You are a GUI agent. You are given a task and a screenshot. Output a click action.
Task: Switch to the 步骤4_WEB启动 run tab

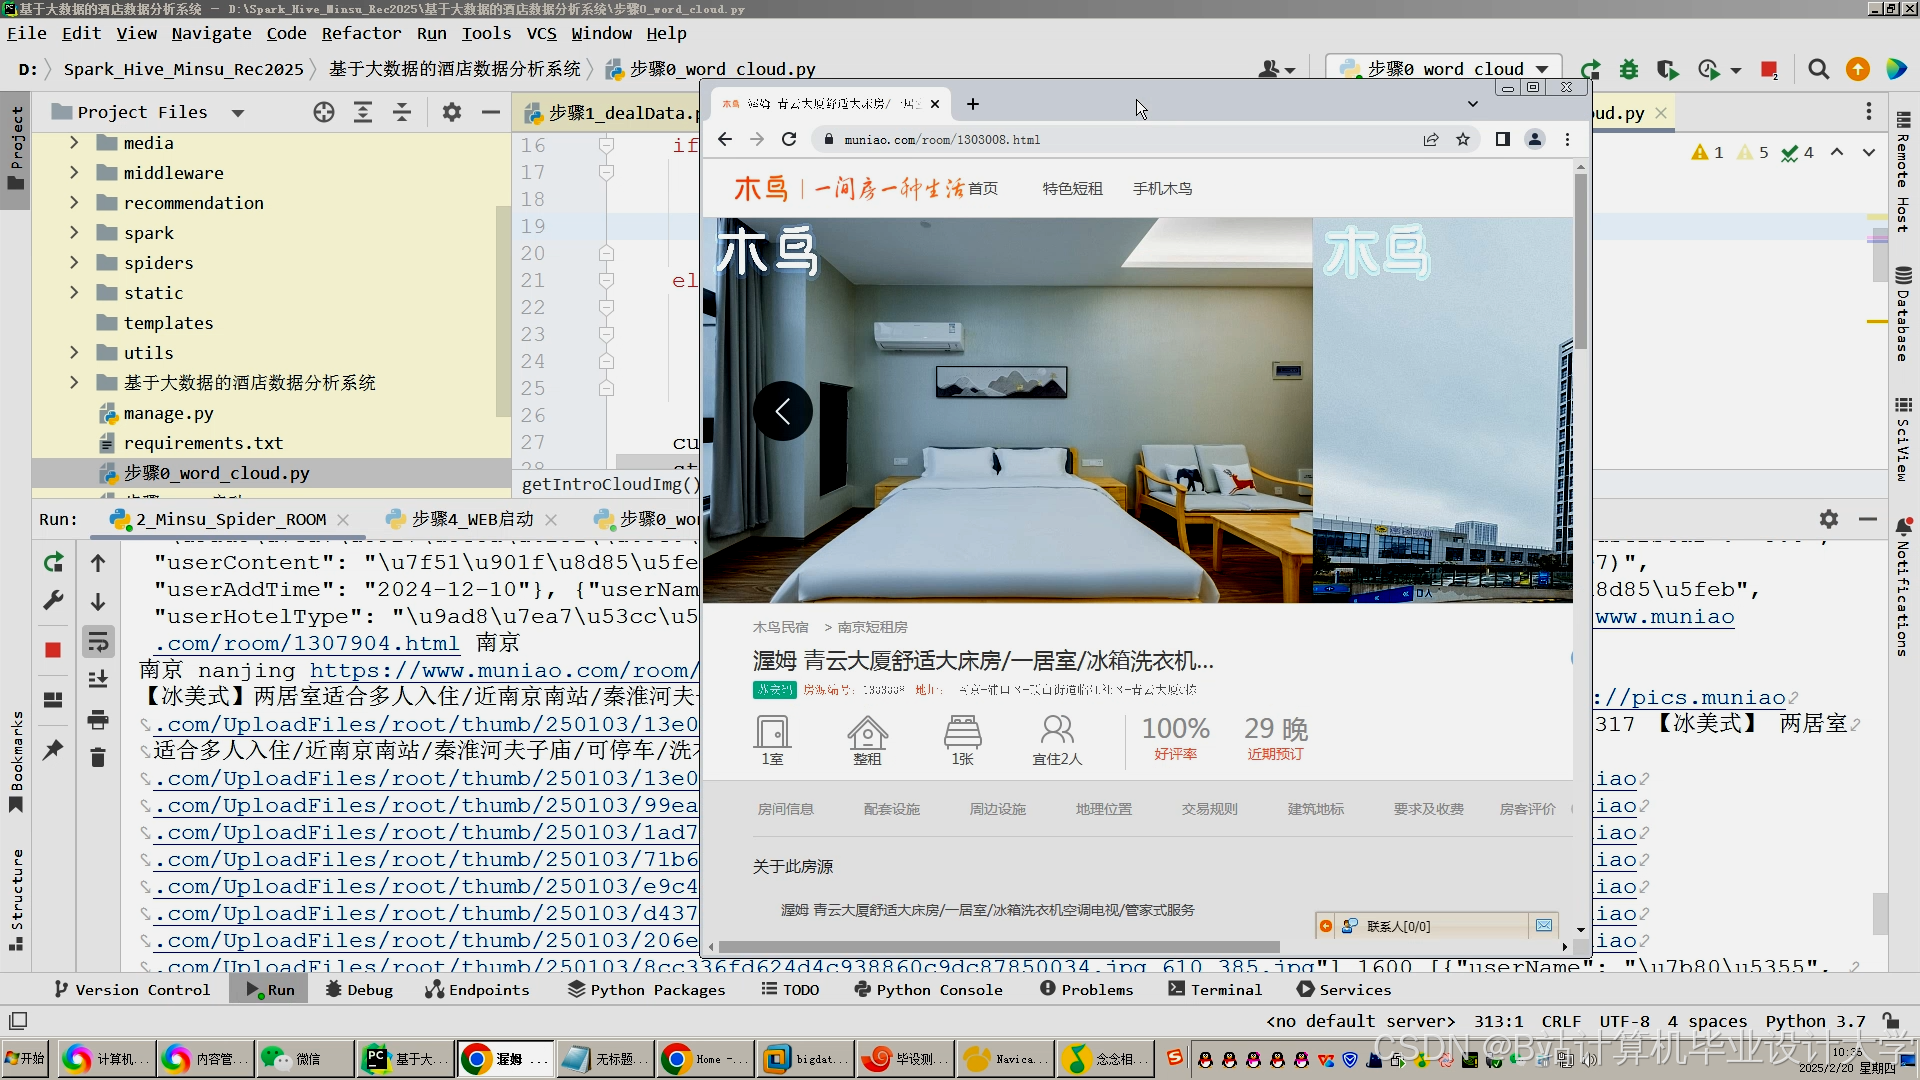pyautogui.click(x=472, y=519)
